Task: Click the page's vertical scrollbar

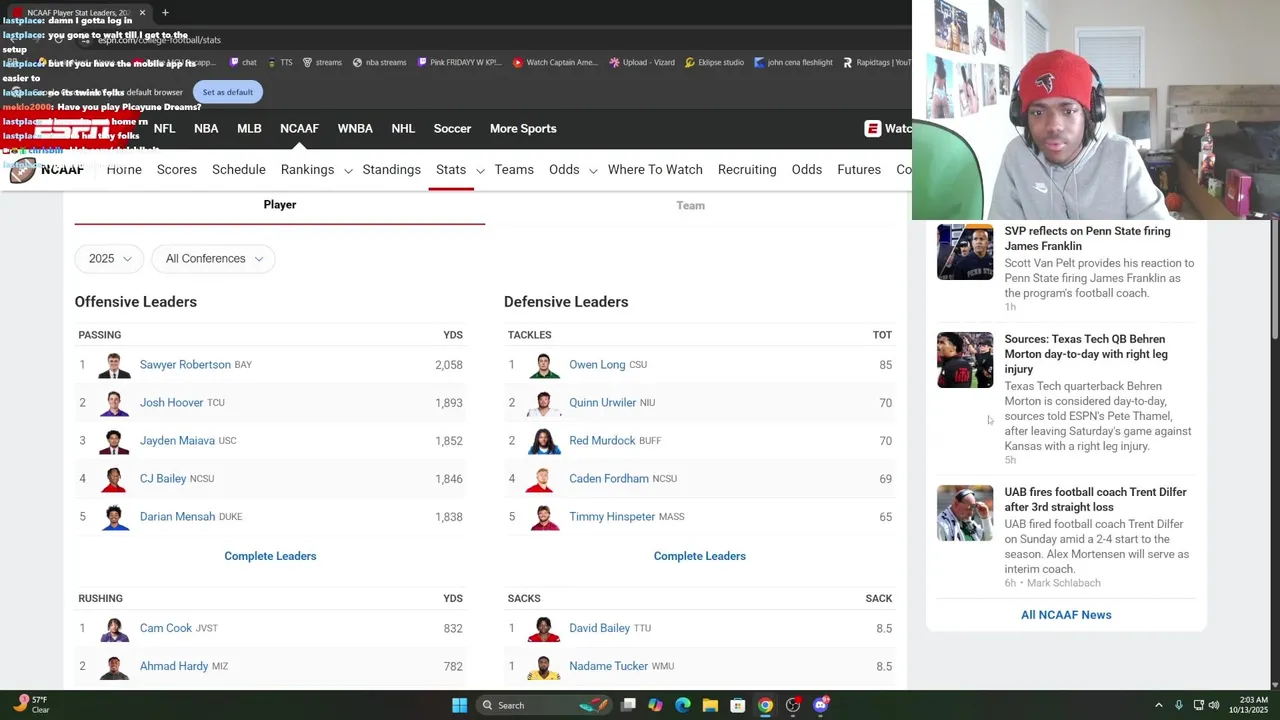Action: pyautogui.click(x=1273, y=280)
